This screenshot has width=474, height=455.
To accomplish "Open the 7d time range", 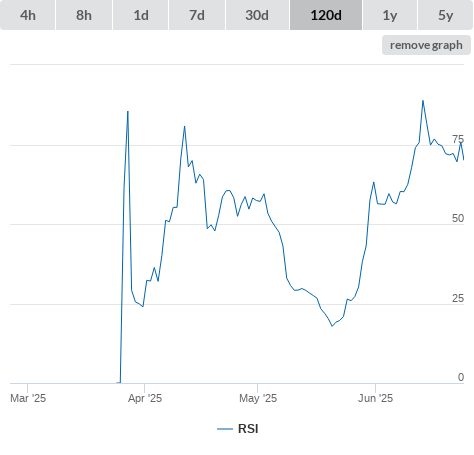I will [x=197, y=15].
